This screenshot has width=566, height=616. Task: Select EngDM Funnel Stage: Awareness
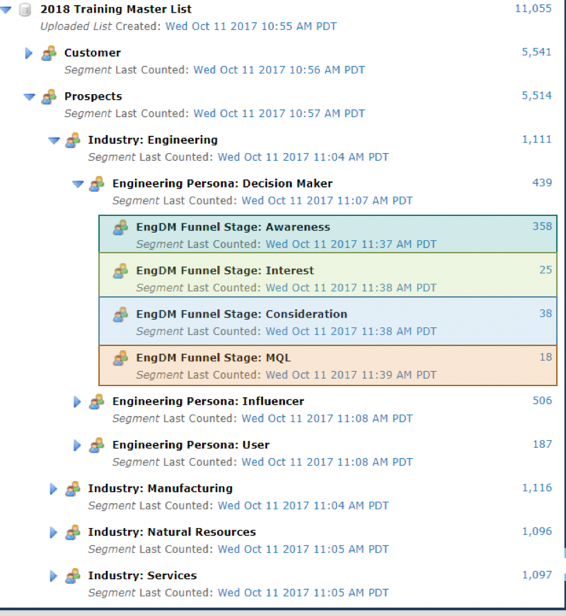click(233, 227)
